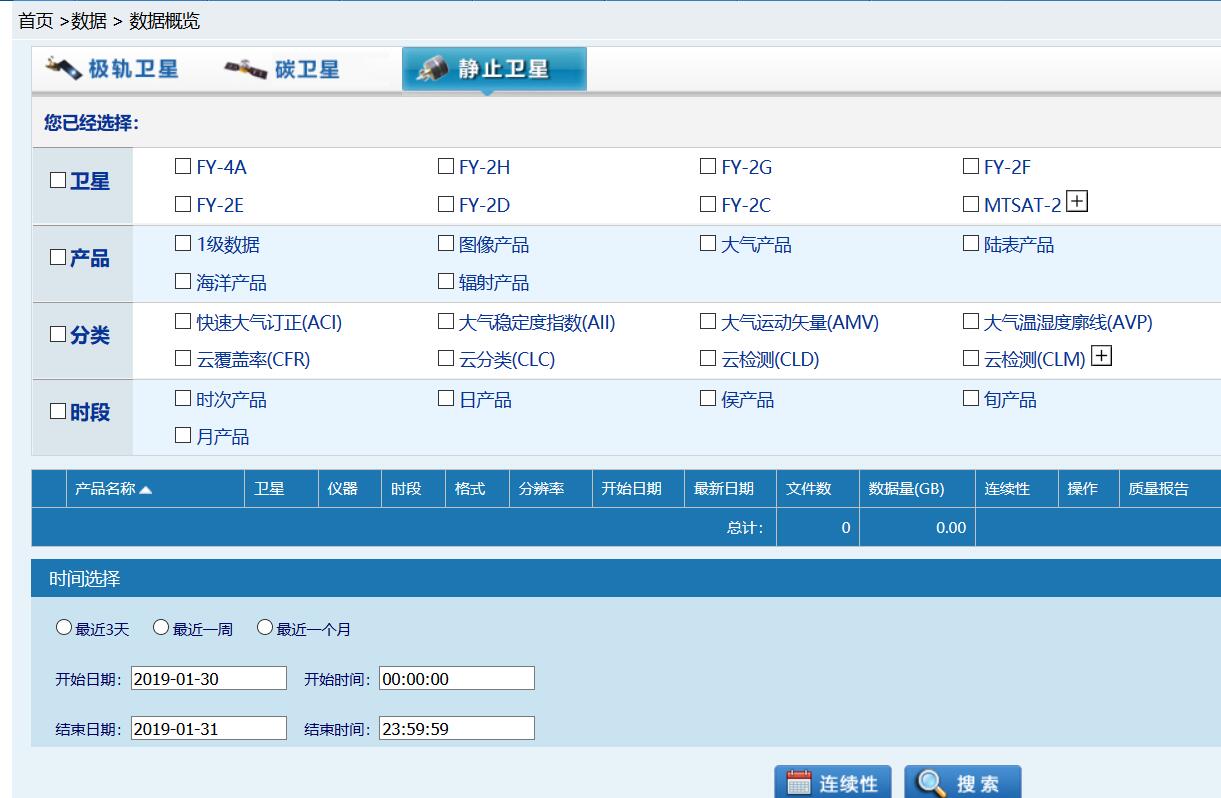
Task: Enable 大气运动矢量(AMV) classification
Action: pyautogui.click(x=707, y=322)
